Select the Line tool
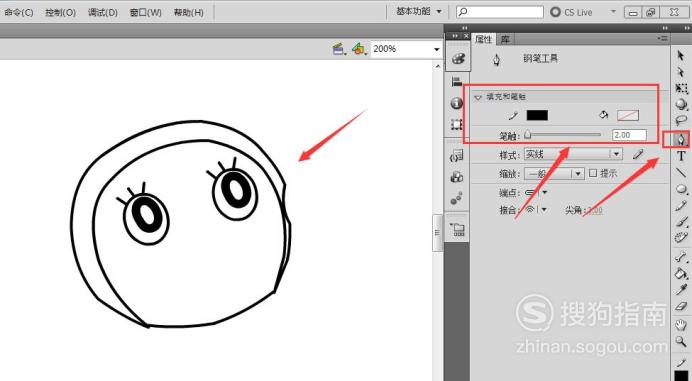This screenshot has width=692, height=381. pyautogui.click(x=681, y=173)
